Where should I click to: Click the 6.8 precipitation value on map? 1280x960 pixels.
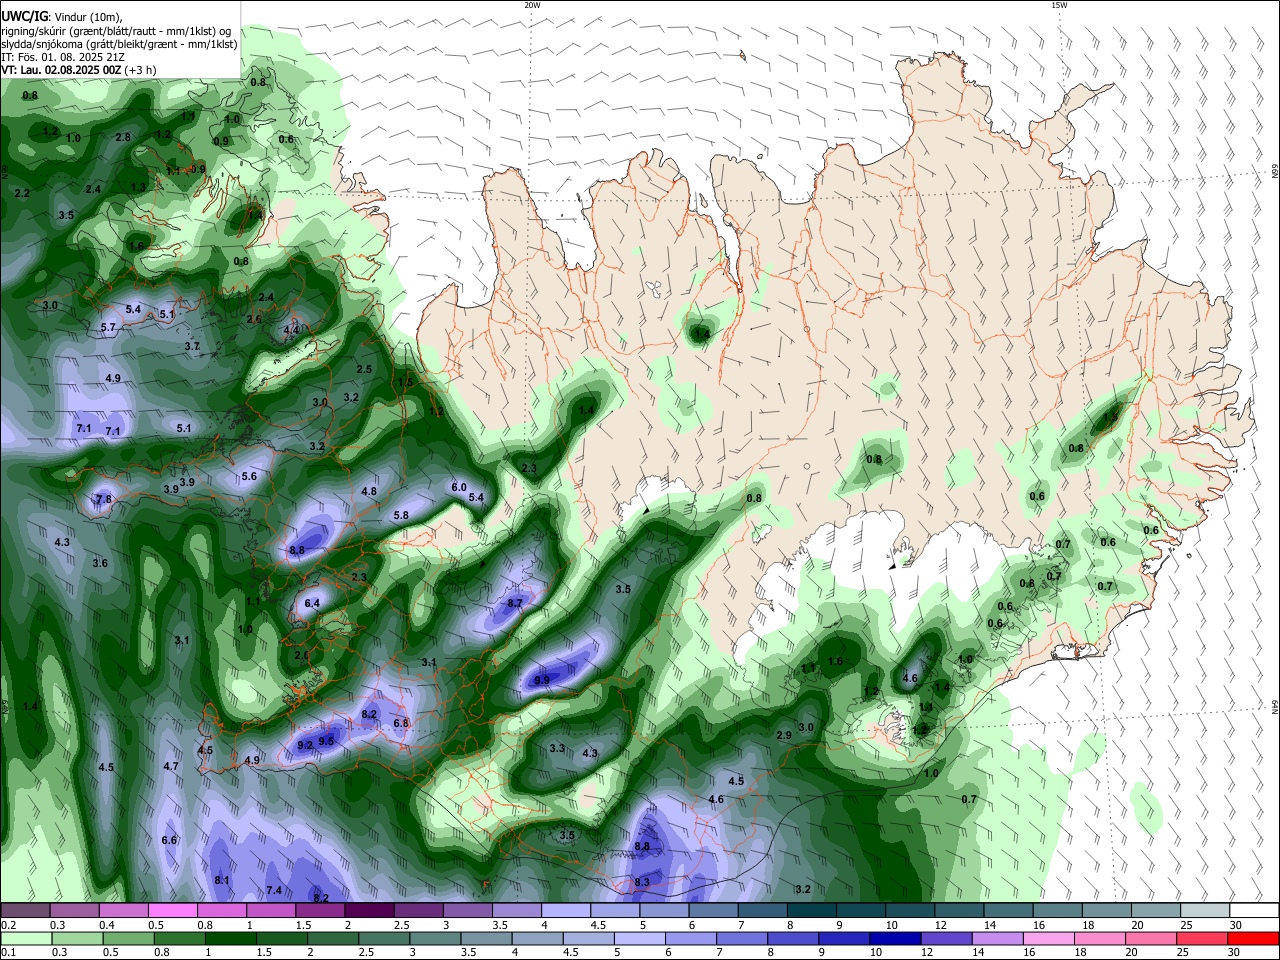coord(401,723)
